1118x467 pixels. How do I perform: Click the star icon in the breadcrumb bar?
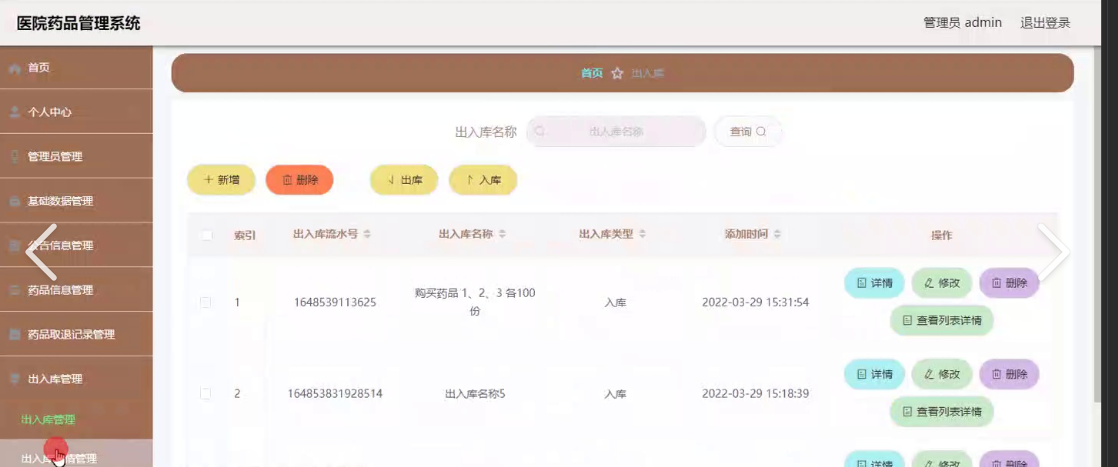tap(617, 73)
